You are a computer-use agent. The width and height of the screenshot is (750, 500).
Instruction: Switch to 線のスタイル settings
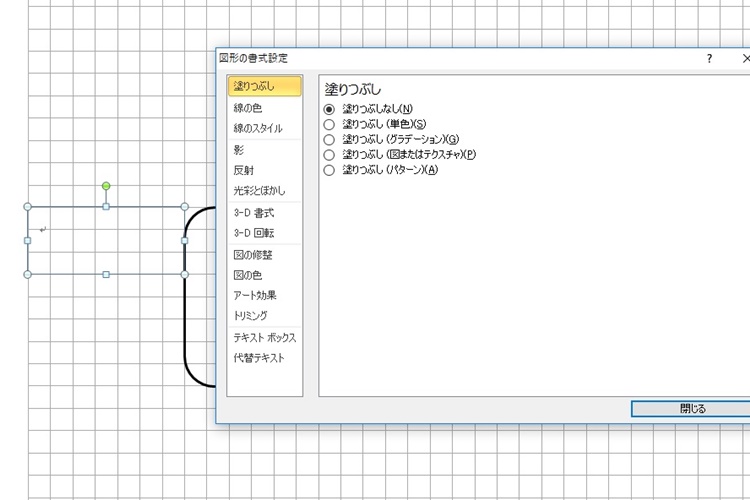click(x=258, y=128)
